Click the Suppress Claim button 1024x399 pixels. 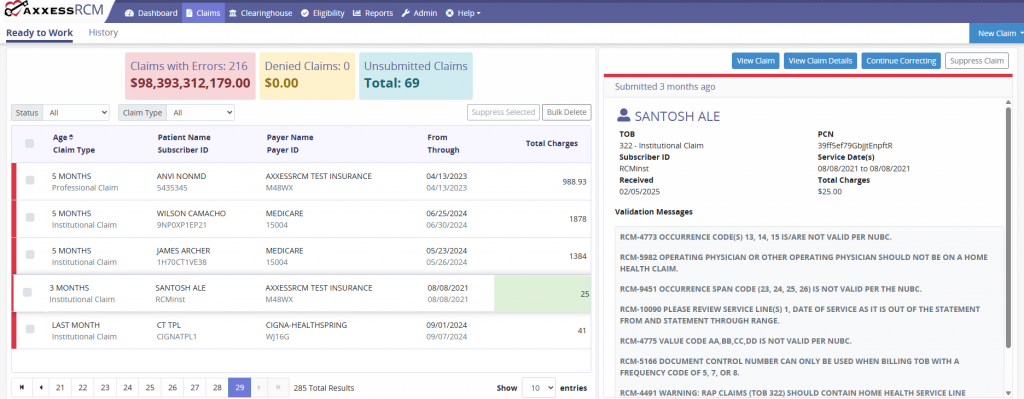pyautogui.click(x=976, y=61)
